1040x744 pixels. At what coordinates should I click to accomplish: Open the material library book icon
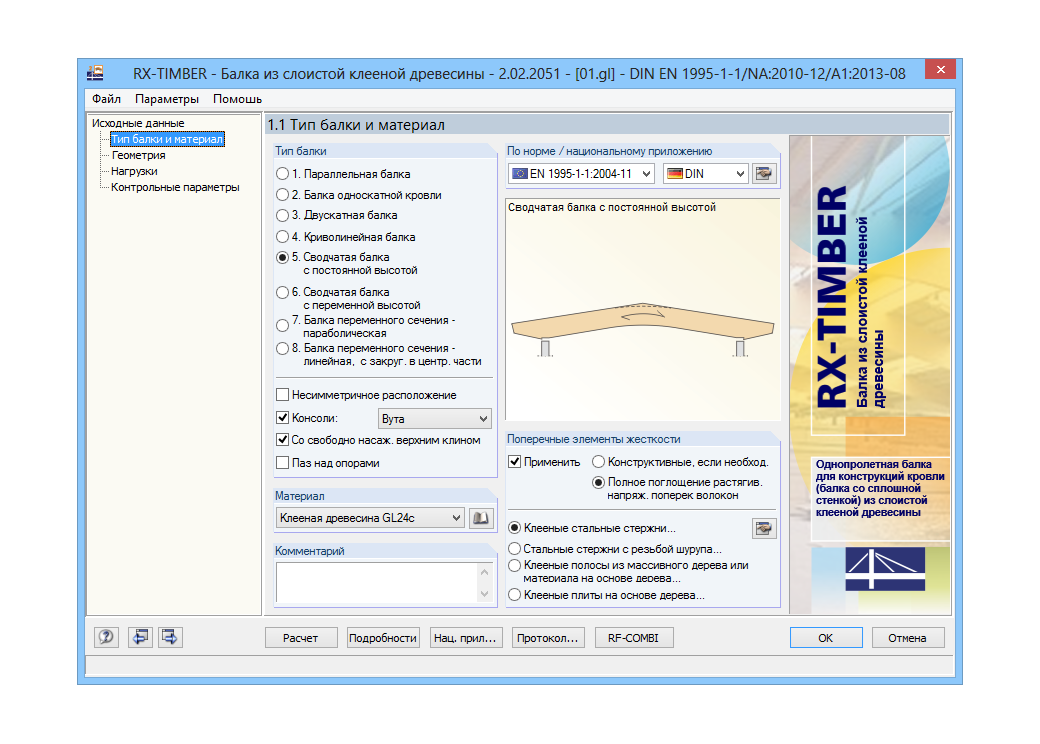pos(482,518)
